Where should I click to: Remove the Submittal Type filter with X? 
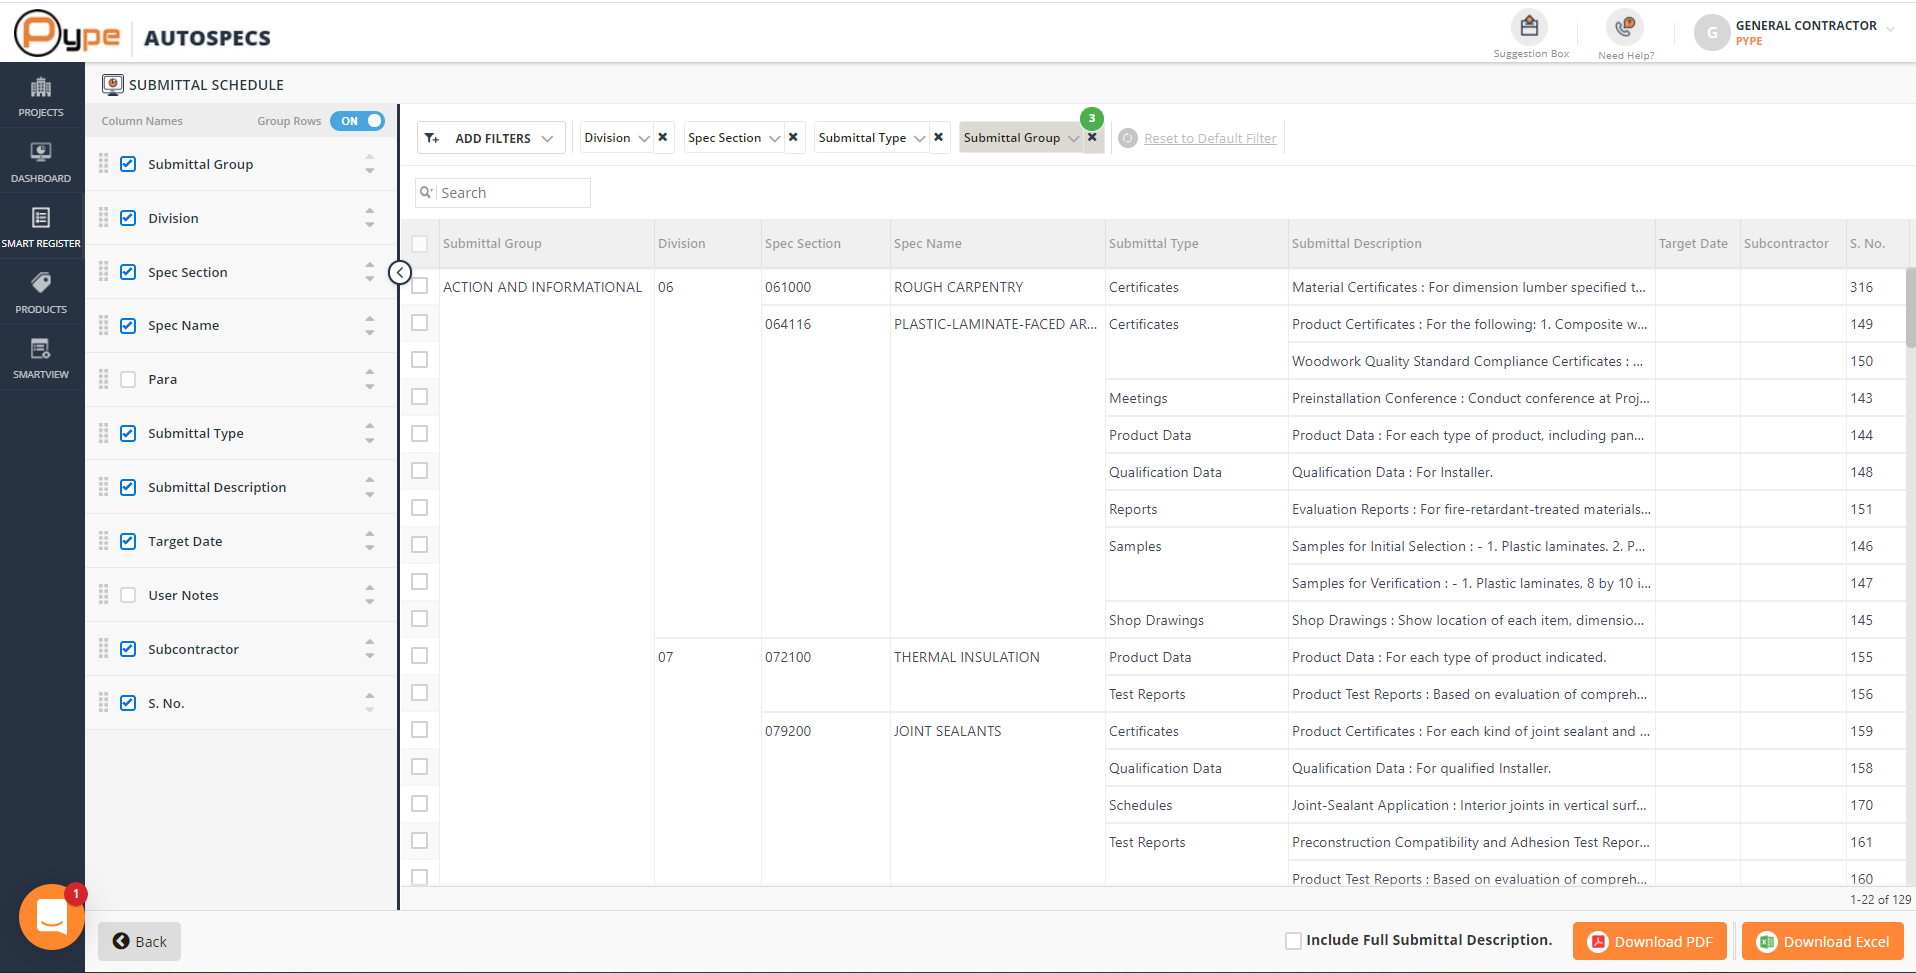point(938,137)
